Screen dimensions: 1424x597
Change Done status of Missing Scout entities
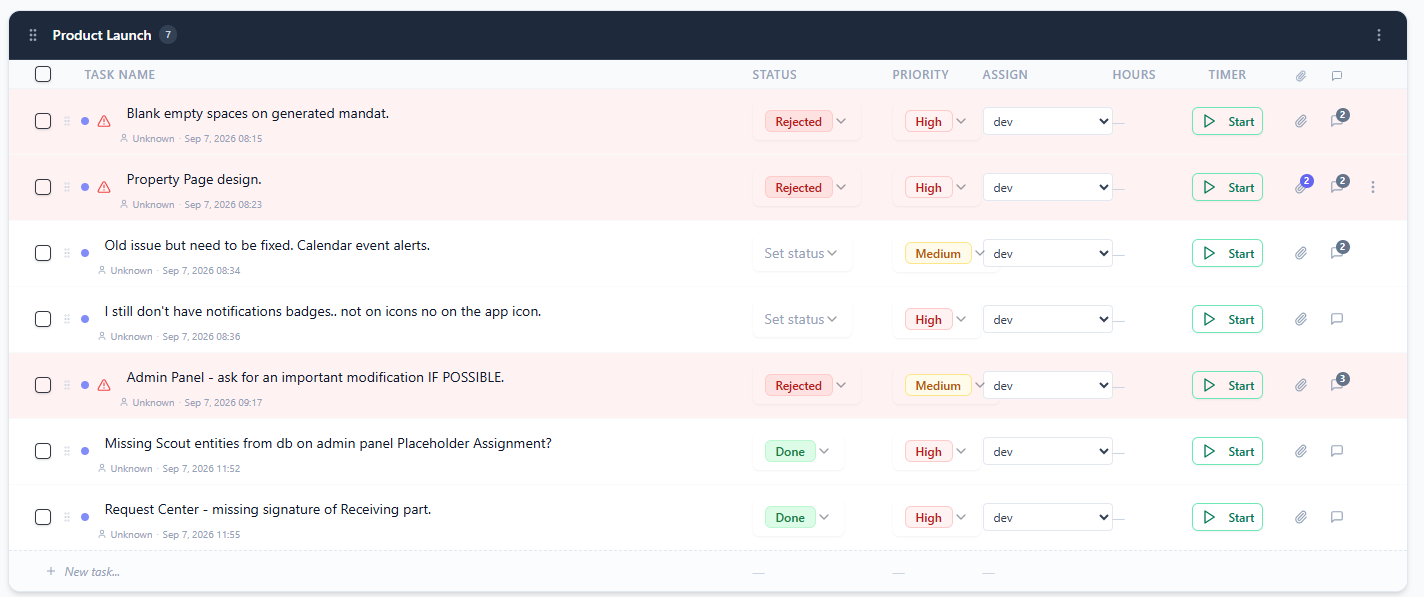(x=798, y=451)
